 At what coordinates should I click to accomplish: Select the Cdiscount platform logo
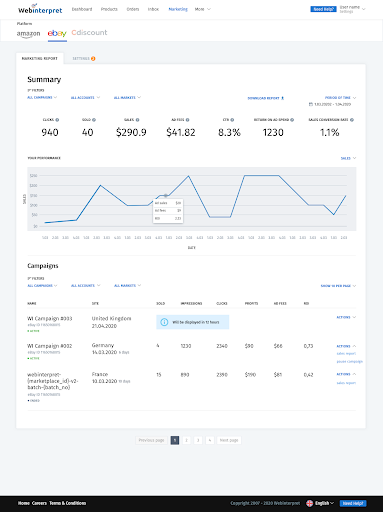[x=89, y=33]
